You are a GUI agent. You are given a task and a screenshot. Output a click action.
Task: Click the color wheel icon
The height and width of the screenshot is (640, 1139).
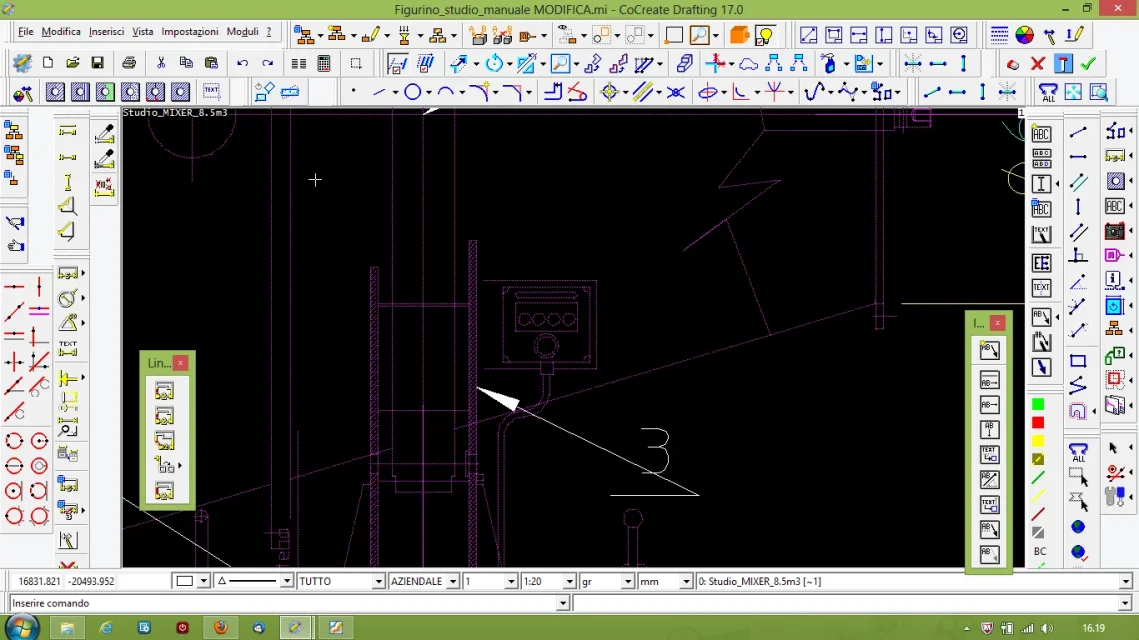tap(1024, 35)
